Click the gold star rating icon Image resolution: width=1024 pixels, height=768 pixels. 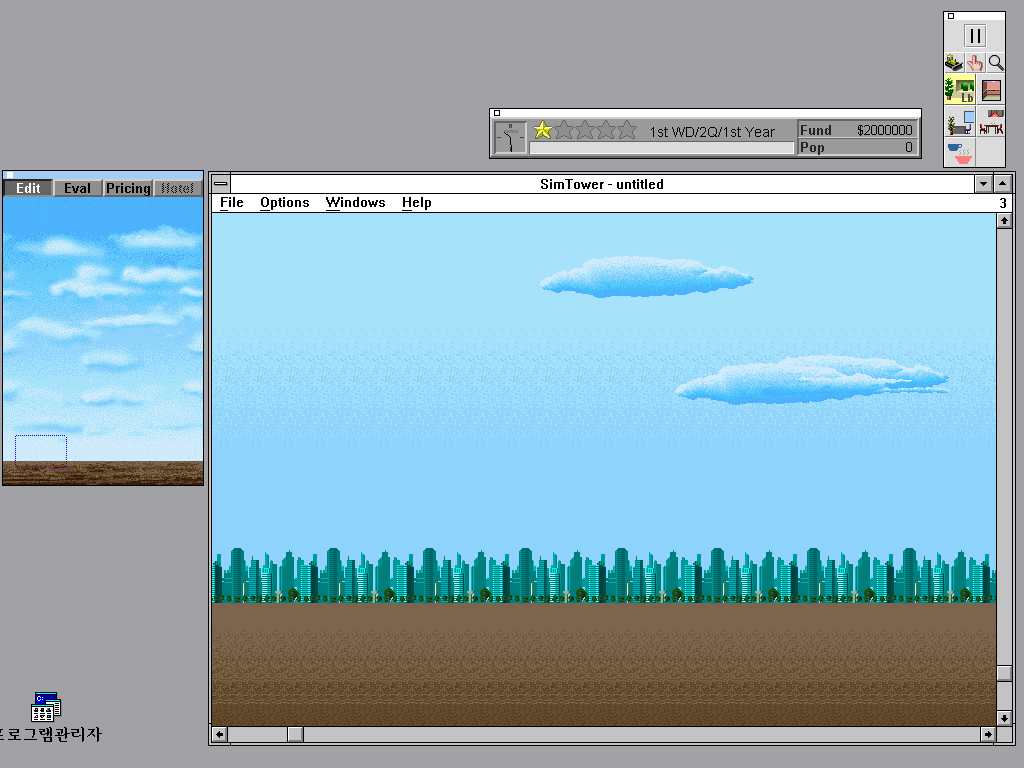543,130
